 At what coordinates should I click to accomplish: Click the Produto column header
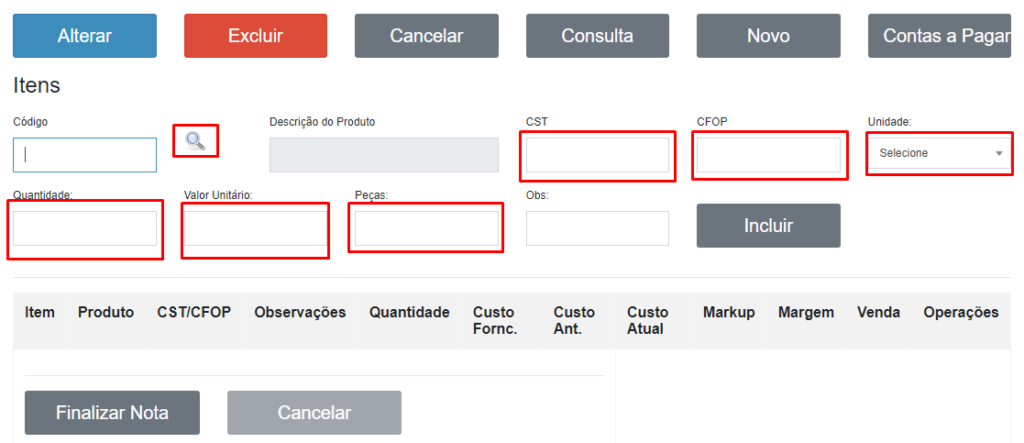(105, 313)
